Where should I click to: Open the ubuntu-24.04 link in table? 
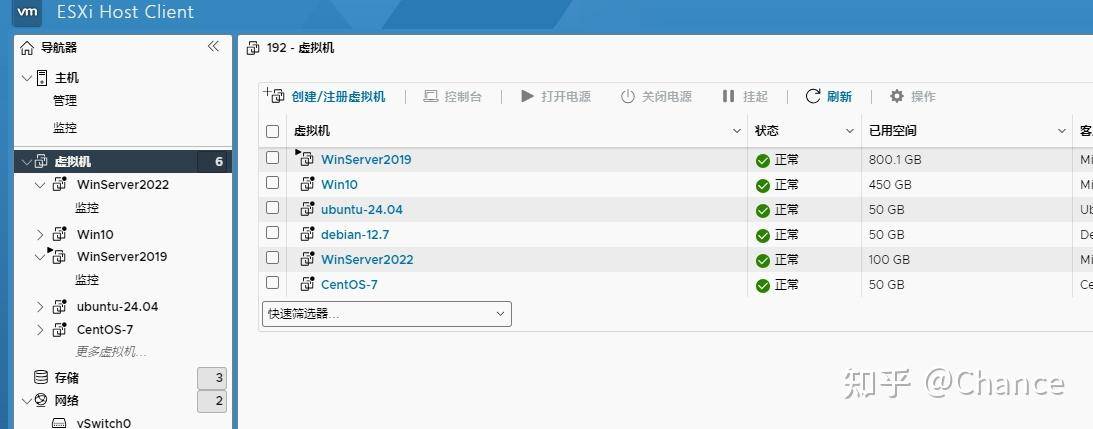click(x=362, y=209)
